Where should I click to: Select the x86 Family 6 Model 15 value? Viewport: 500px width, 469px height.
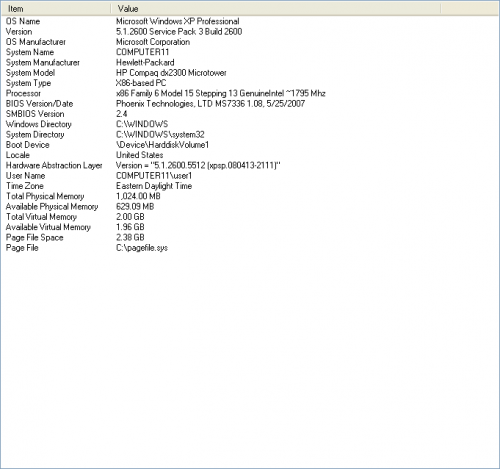click(221, 94)
